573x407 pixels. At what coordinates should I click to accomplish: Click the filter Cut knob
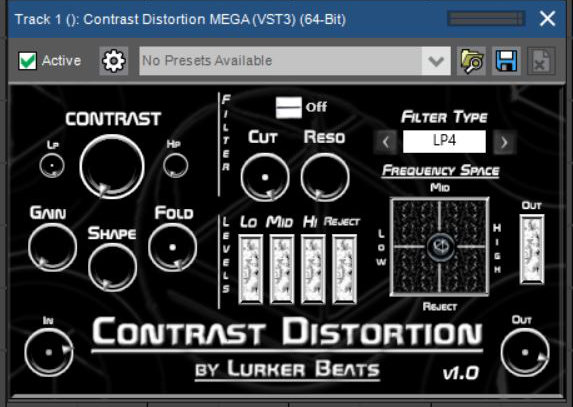click(x=265, y=177)
